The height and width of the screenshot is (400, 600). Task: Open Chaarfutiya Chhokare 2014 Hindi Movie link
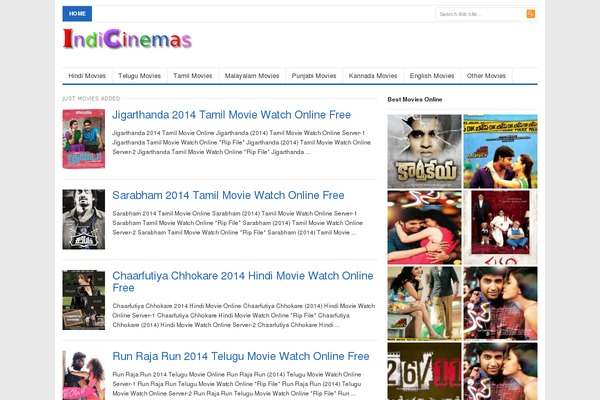[x=243, y=282]
